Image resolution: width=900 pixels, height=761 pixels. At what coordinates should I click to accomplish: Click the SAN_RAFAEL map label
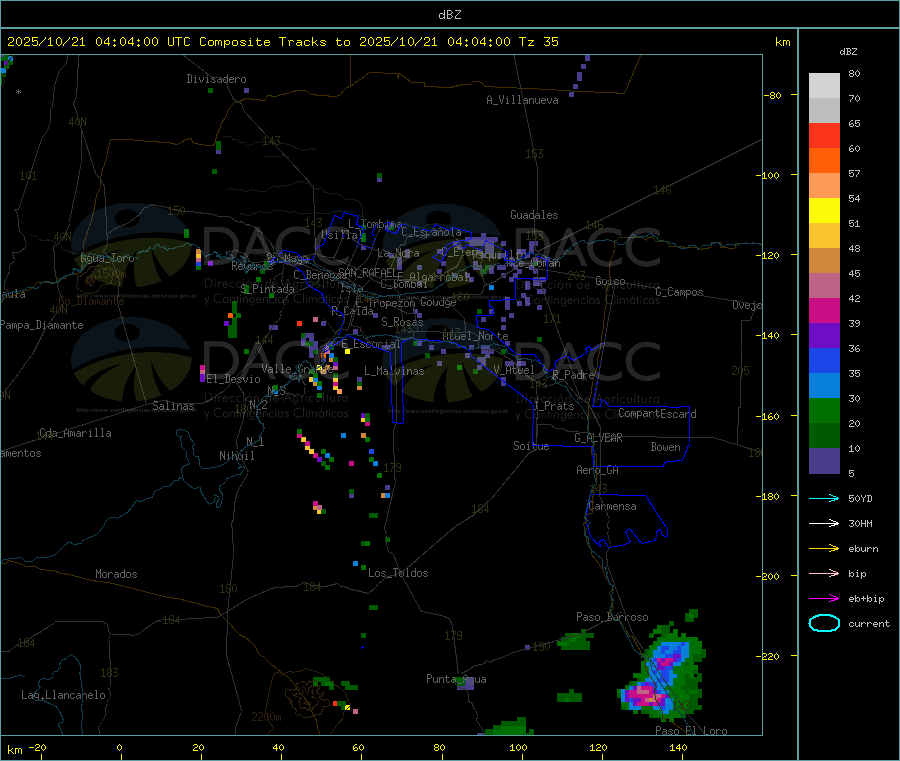370,272
